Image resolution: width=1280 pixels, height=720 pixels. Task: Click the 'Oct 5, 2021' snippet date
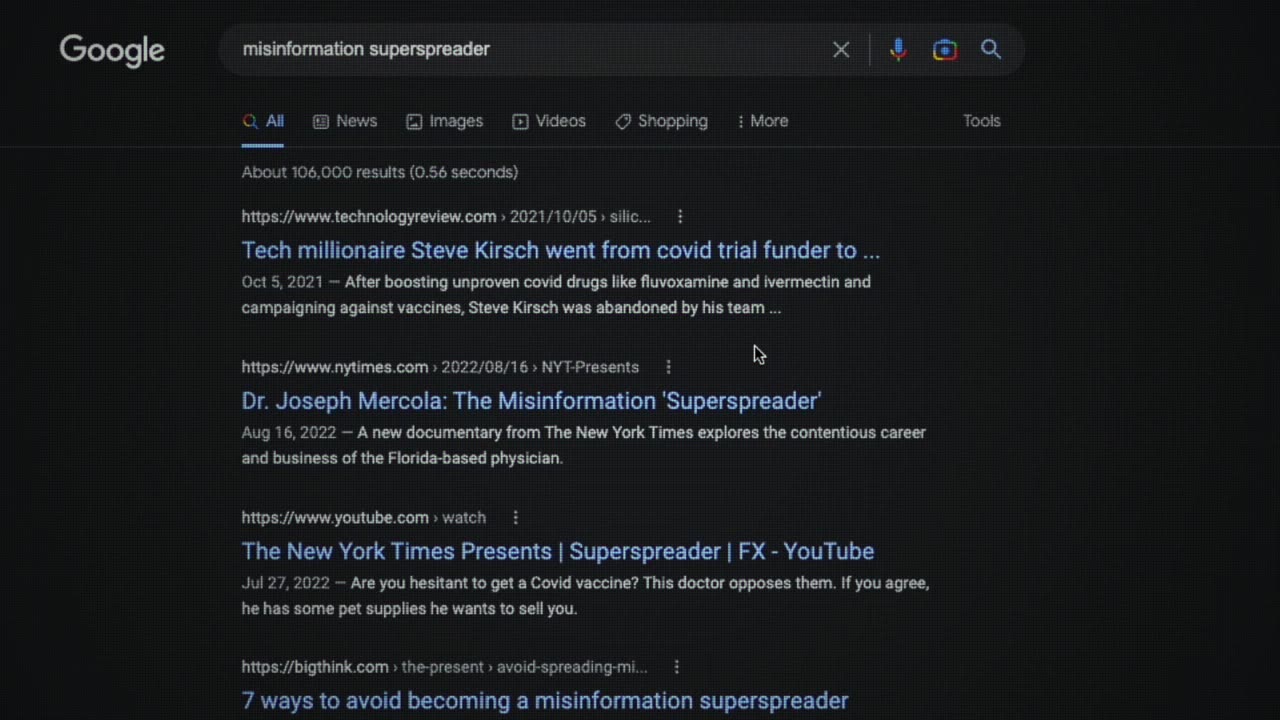tap(282, 282)
